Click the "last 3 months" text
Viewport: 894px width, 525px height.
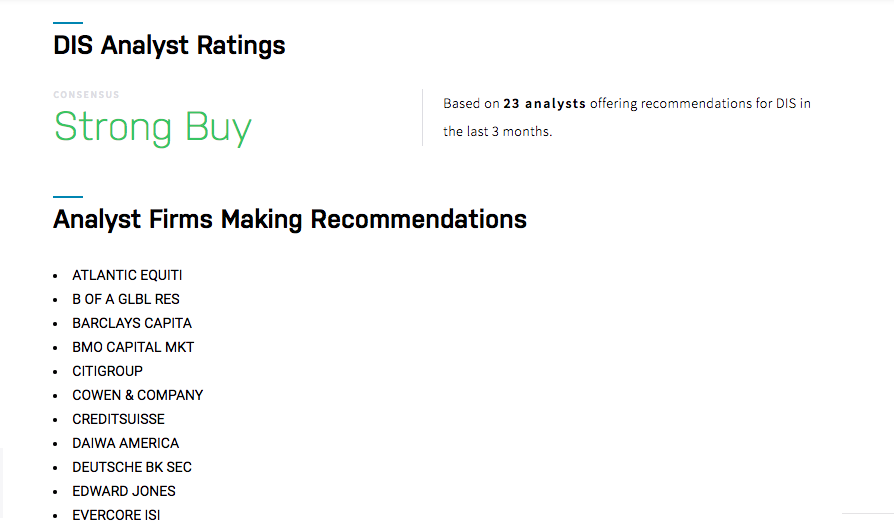point(508,132)
